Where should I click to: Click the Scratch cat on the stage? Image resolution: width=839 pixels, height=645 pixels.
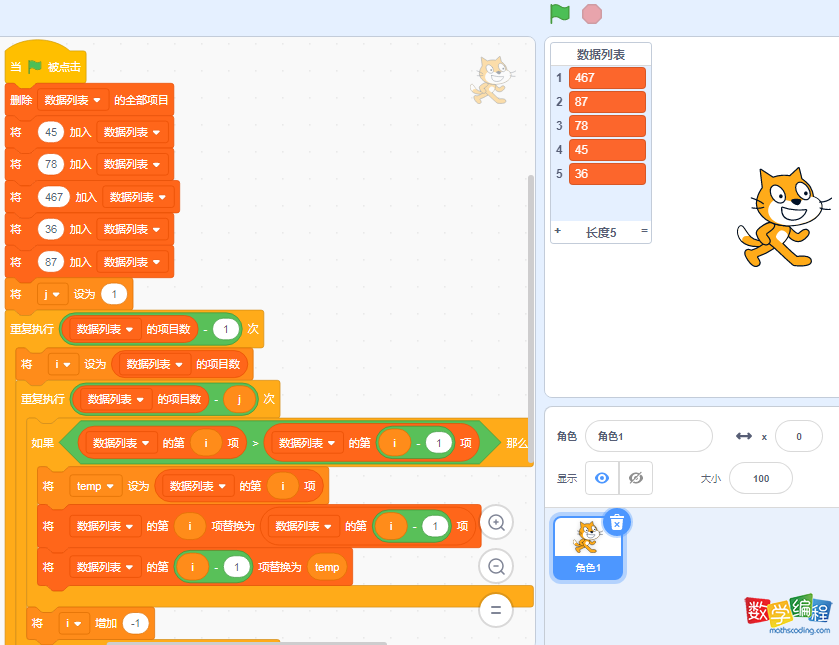coord(782,217)
